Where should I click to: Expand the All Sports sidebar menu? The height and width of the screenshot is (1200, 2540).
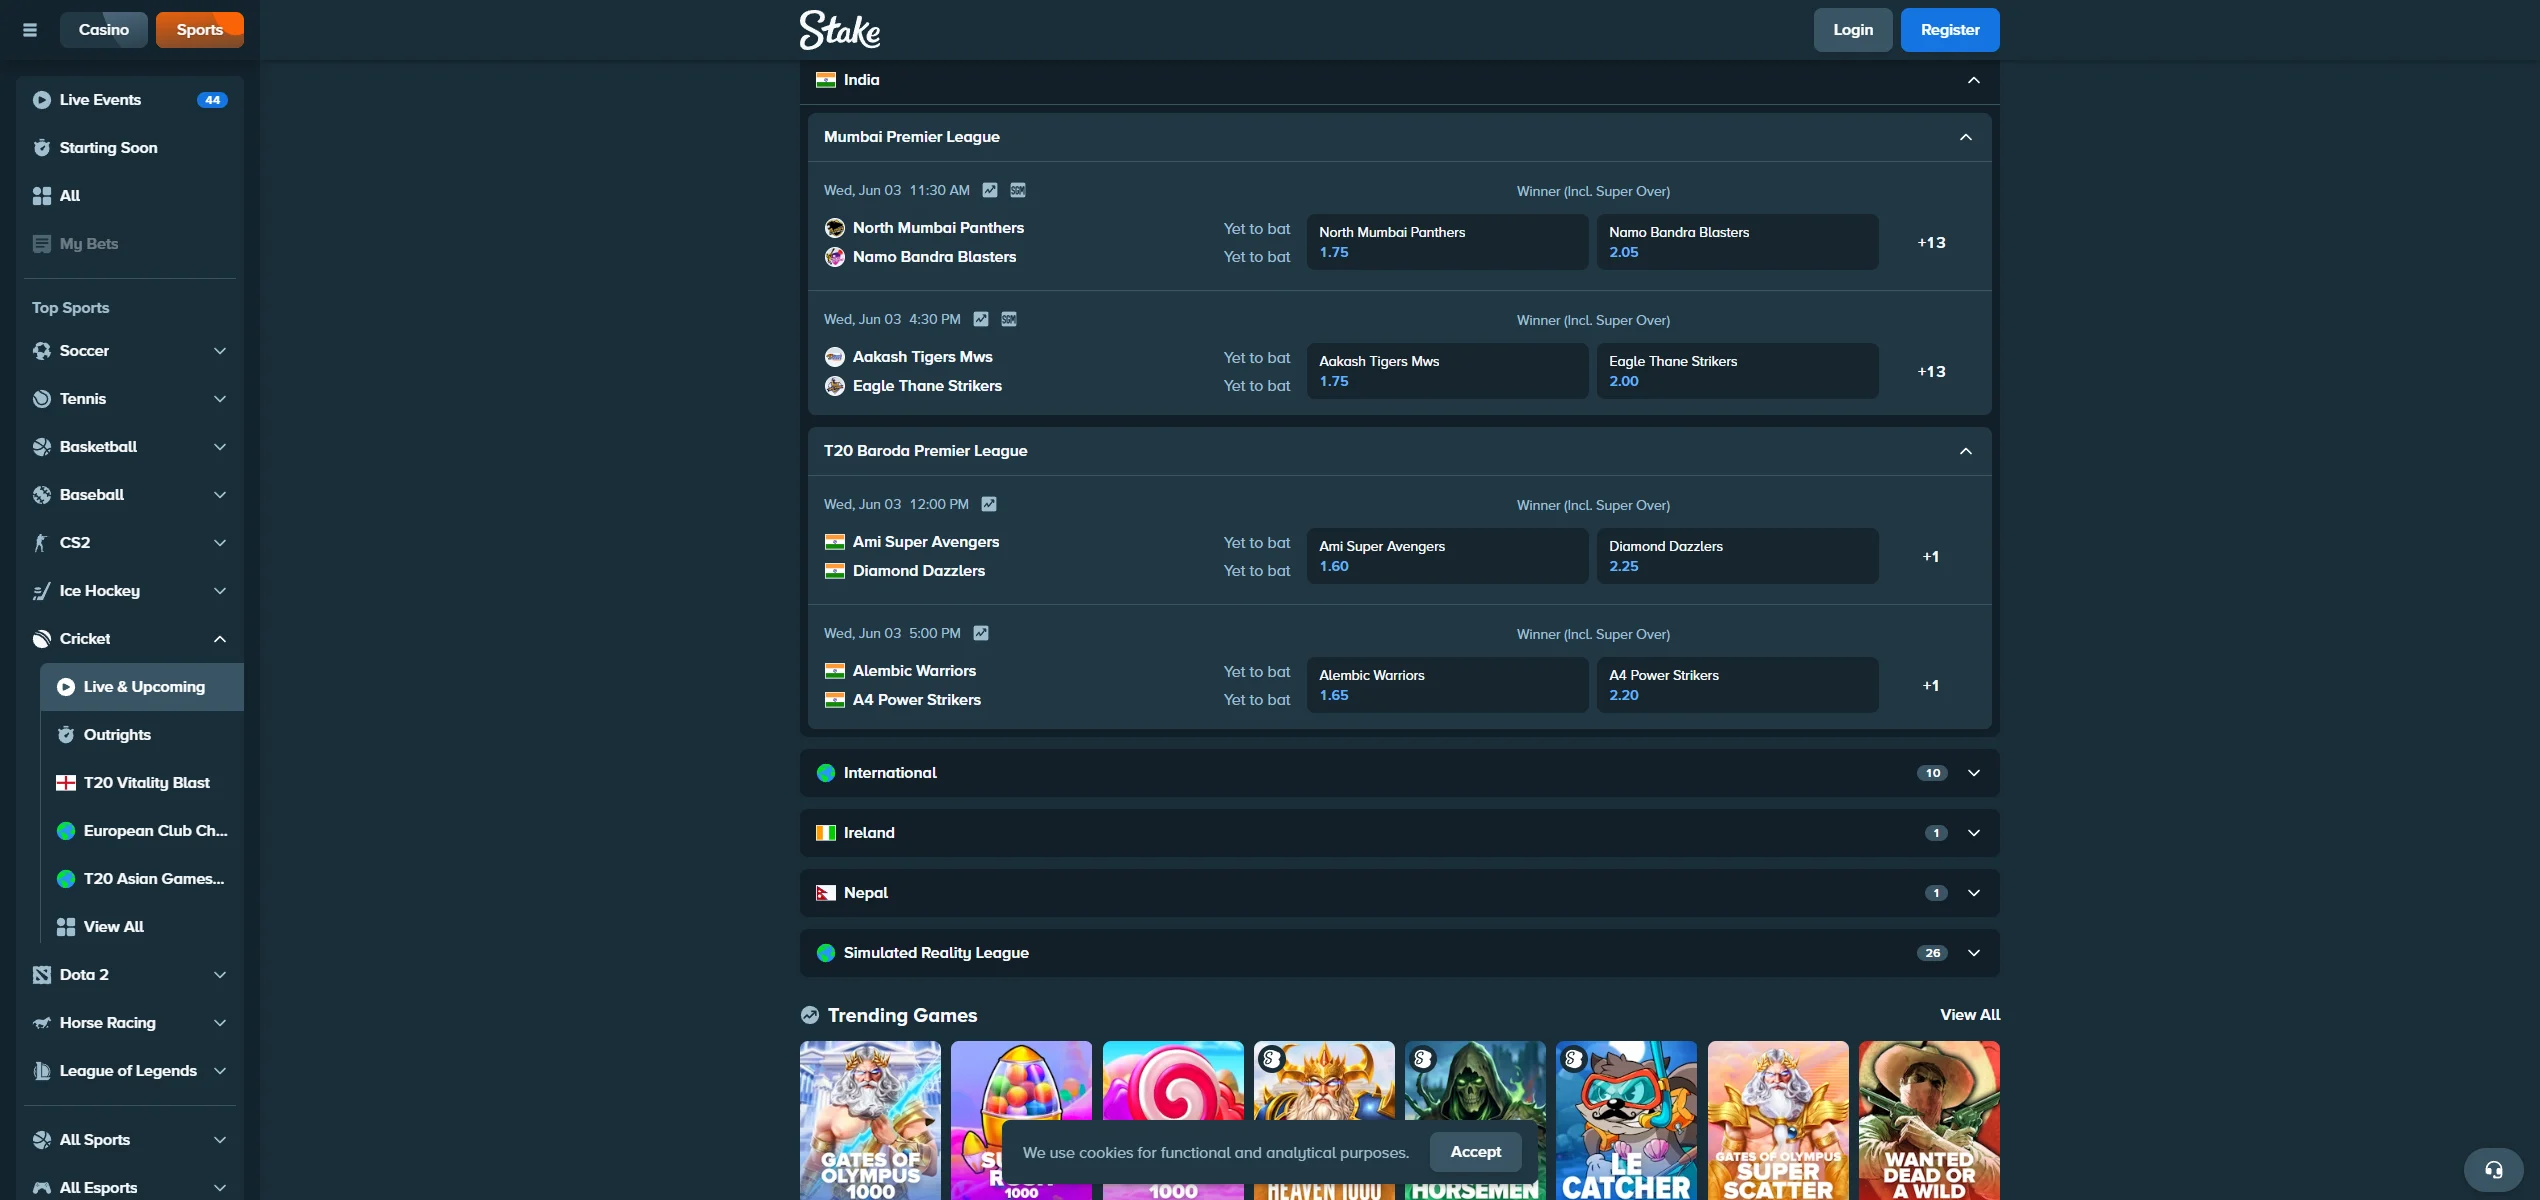pyautogui.click(x=220, y=1140)
